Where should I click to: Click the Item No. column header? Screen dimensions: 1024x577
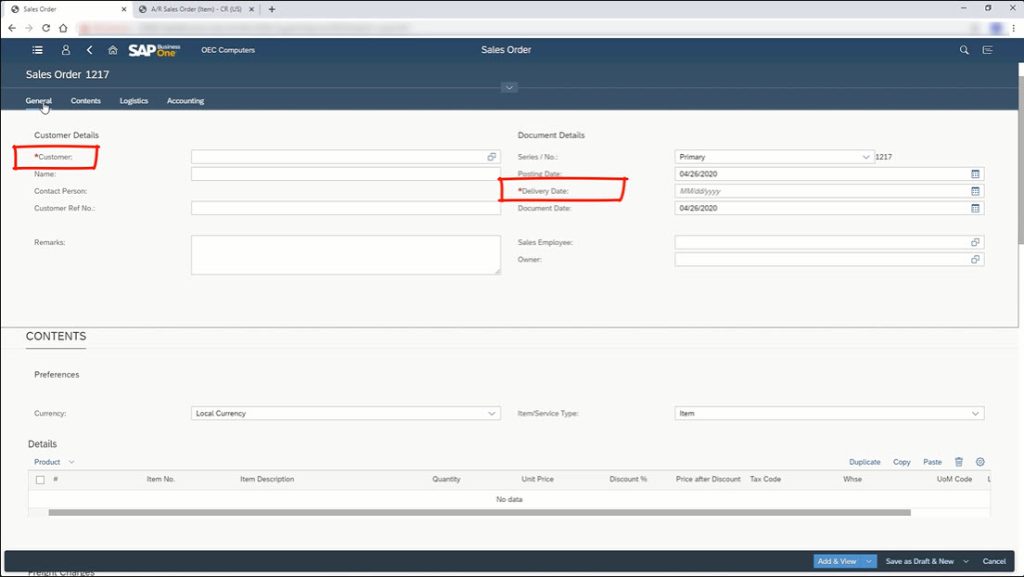(161, 479)
